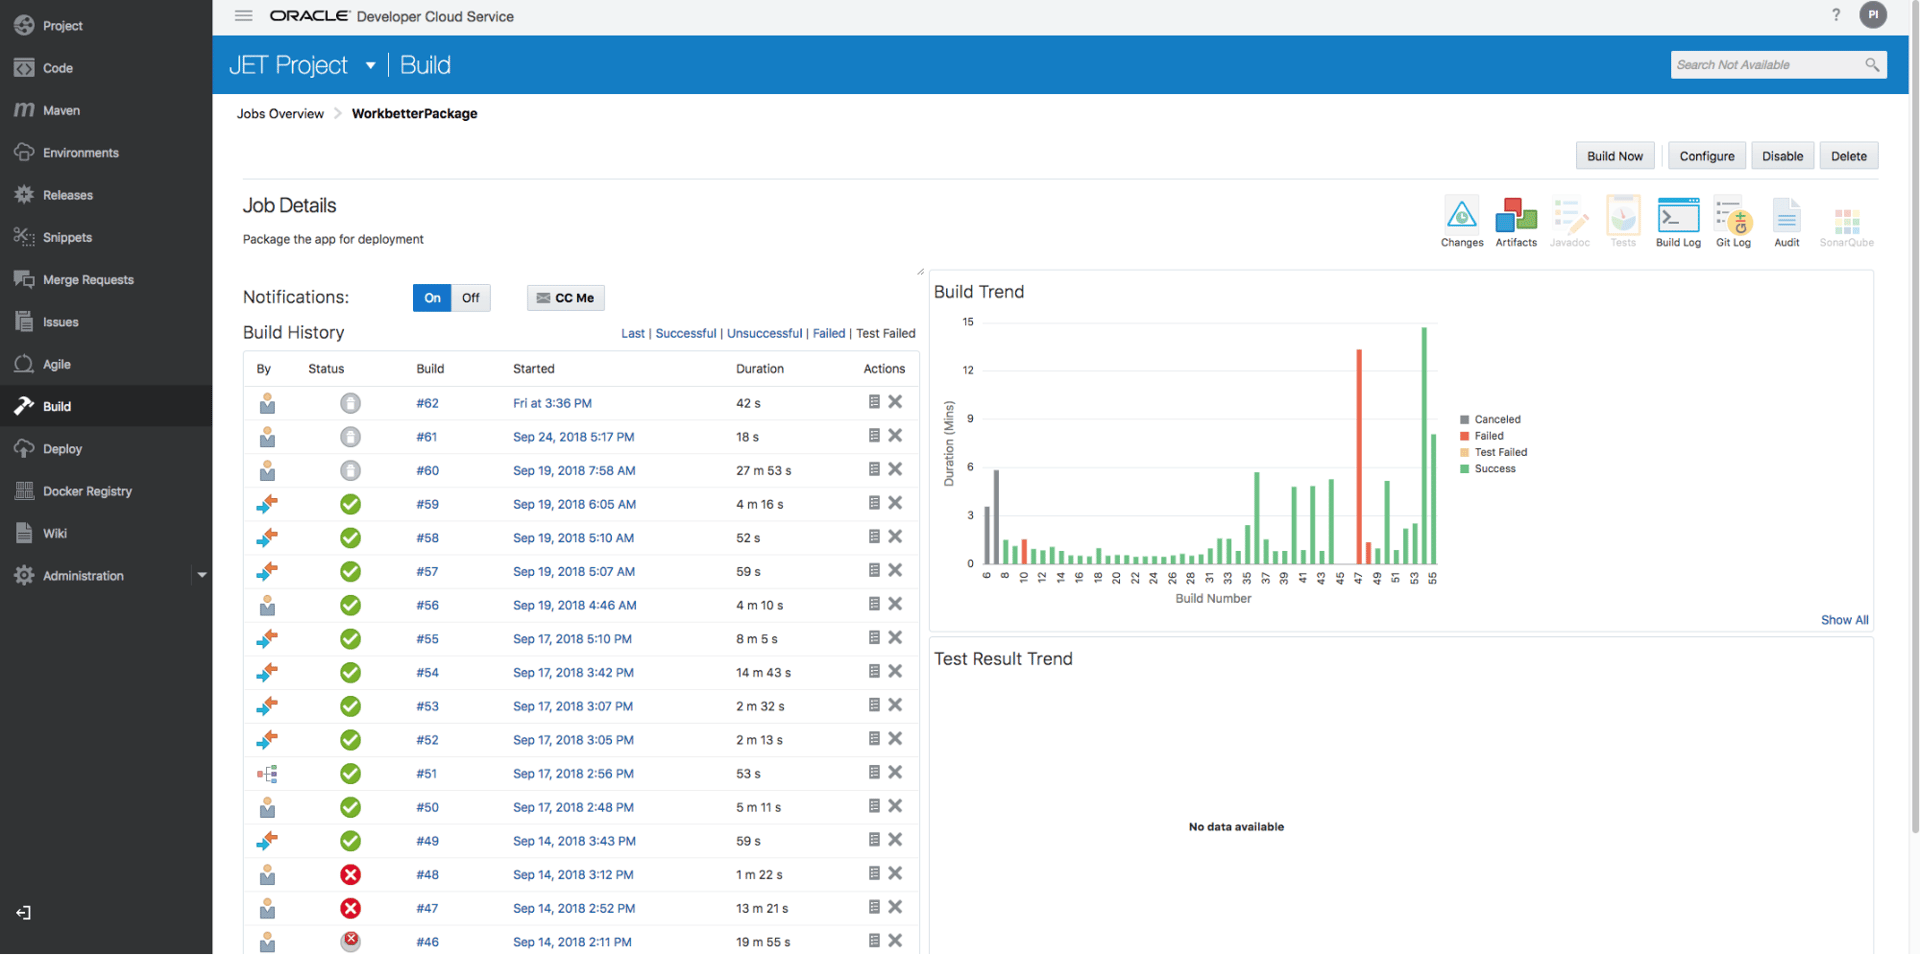
Task: Expand the Administration menu arrow
Action: [x=202, y=575]
